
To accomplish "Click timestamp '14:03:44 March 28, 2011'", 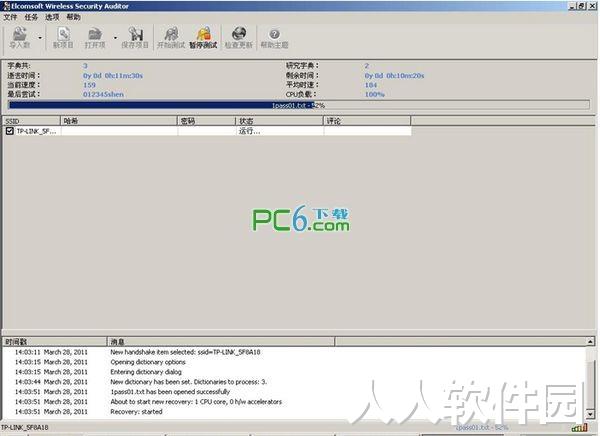I will click(x=51, y=382).
